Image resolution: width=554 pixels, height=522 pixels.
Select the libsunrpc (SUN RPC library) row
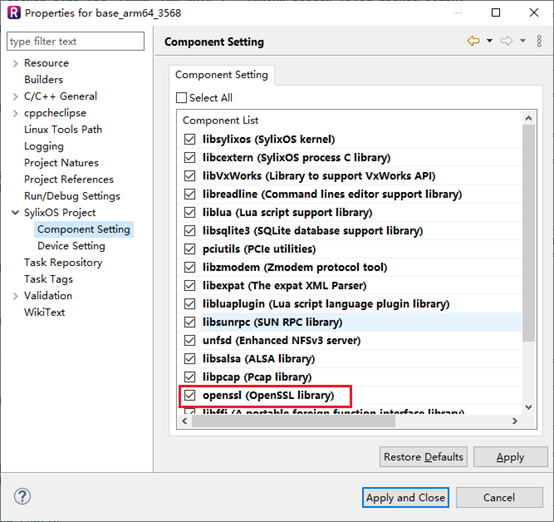pos(349,322)
